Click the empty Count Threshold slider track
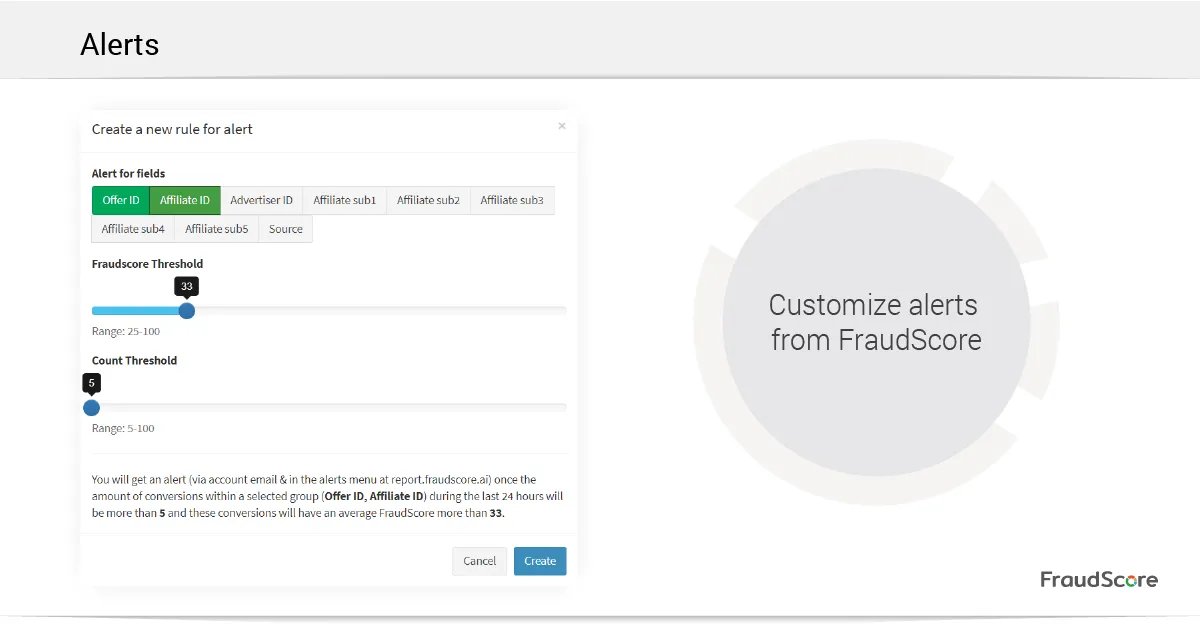Viewport: 1200px width, 630px height. pos(330,407)
